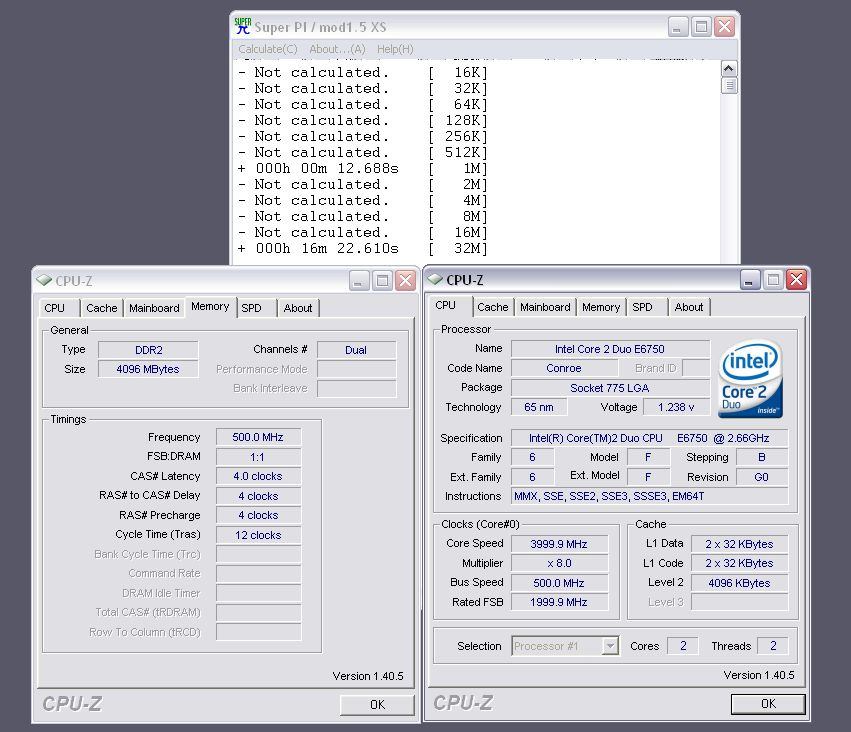Image resolution: width=851 pixels, height=732 pixels.
Task: Open the Help(H) menu in Super PI
Action: click(395, 49)
